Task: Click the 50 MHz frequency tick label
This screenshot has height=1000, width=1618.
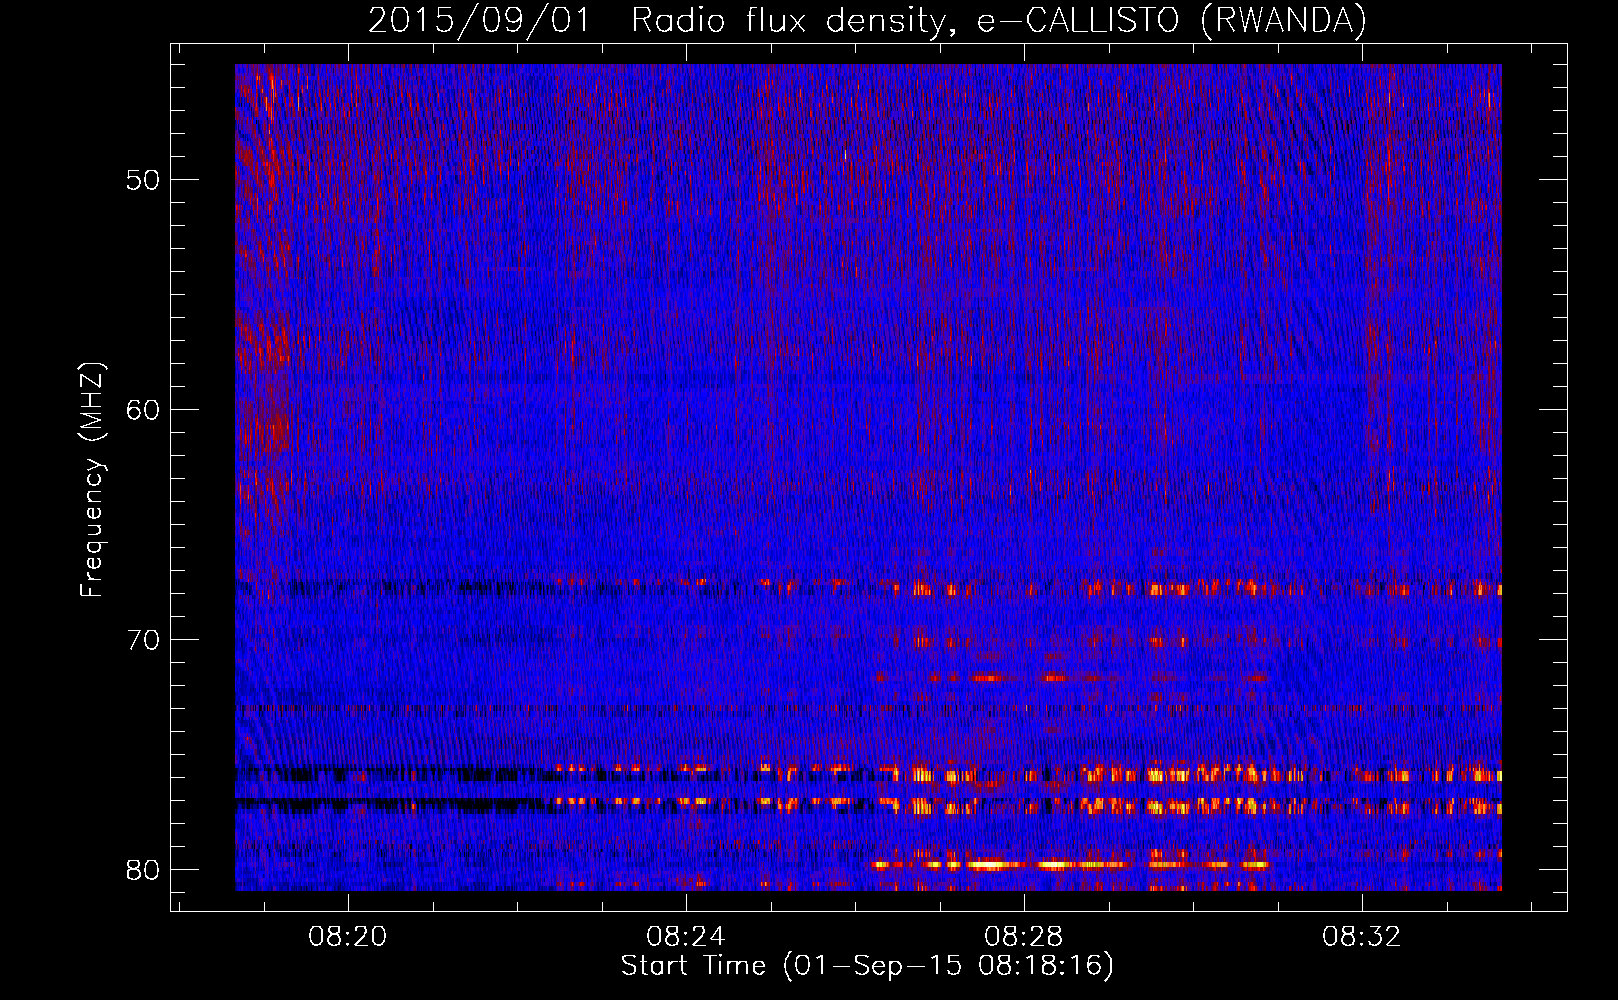Action: click(x=143, y=180)
